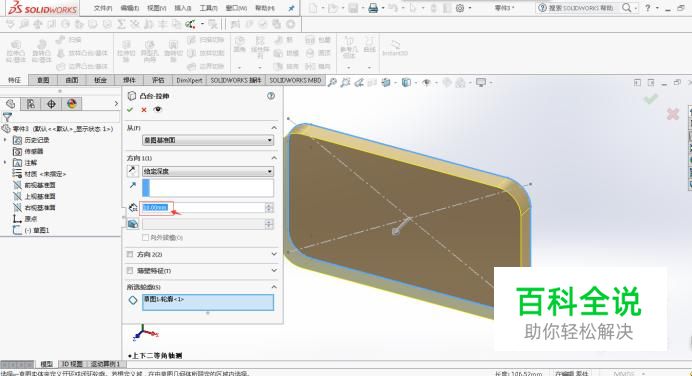This screenshot has width=692, height=376.
Task: Collapse the 所选轮廓 section chevron
Action: pos(274,287)
